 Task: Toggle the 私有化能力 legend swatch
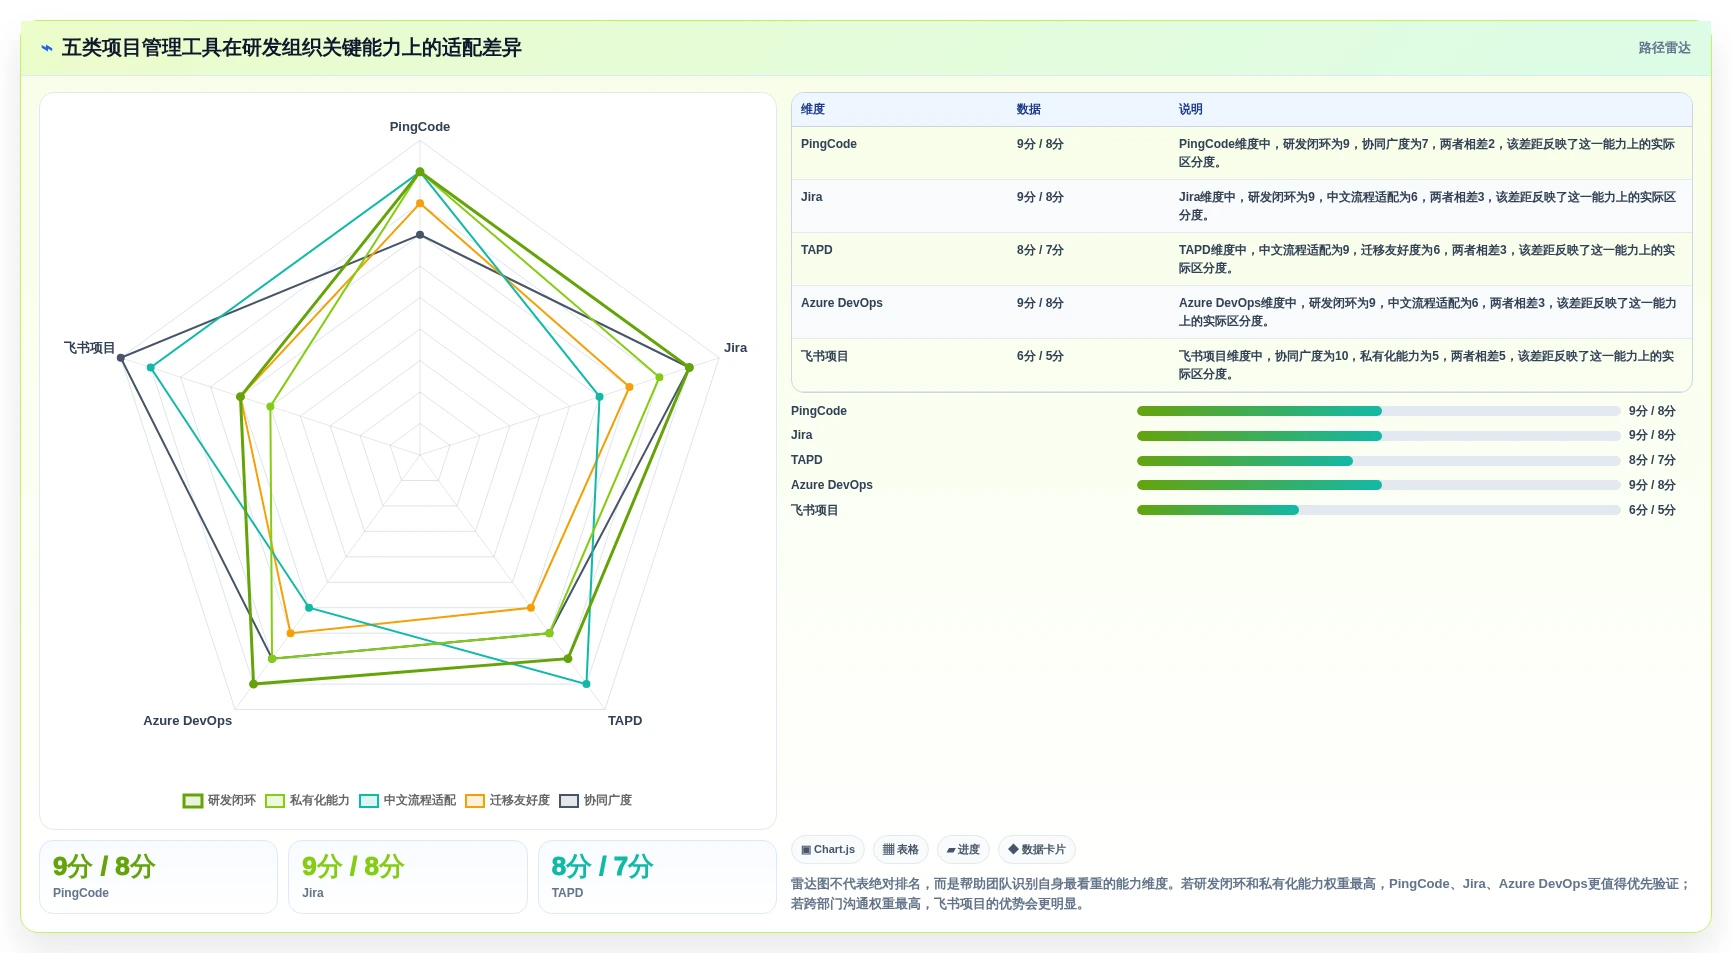[275, 801]
